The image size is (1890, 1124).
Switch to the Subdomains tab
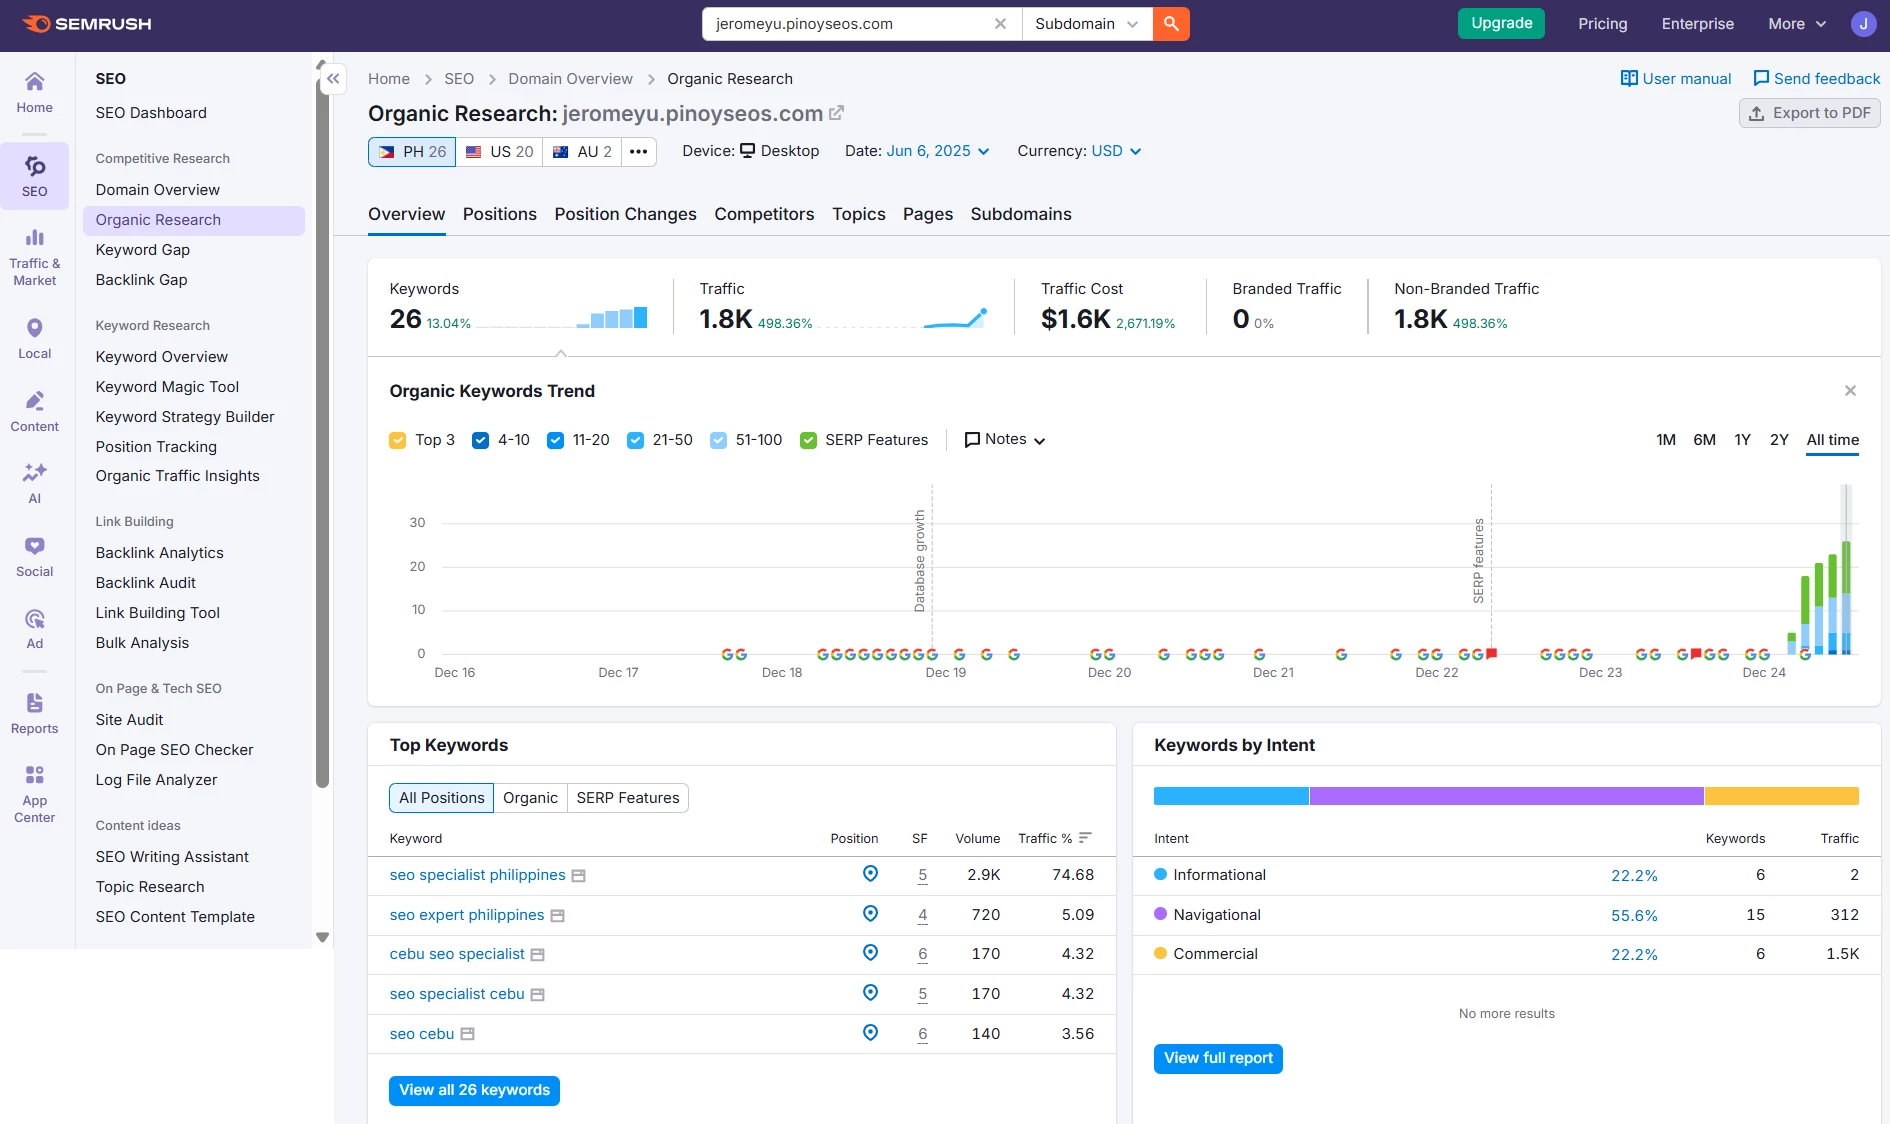[1021, 214]
